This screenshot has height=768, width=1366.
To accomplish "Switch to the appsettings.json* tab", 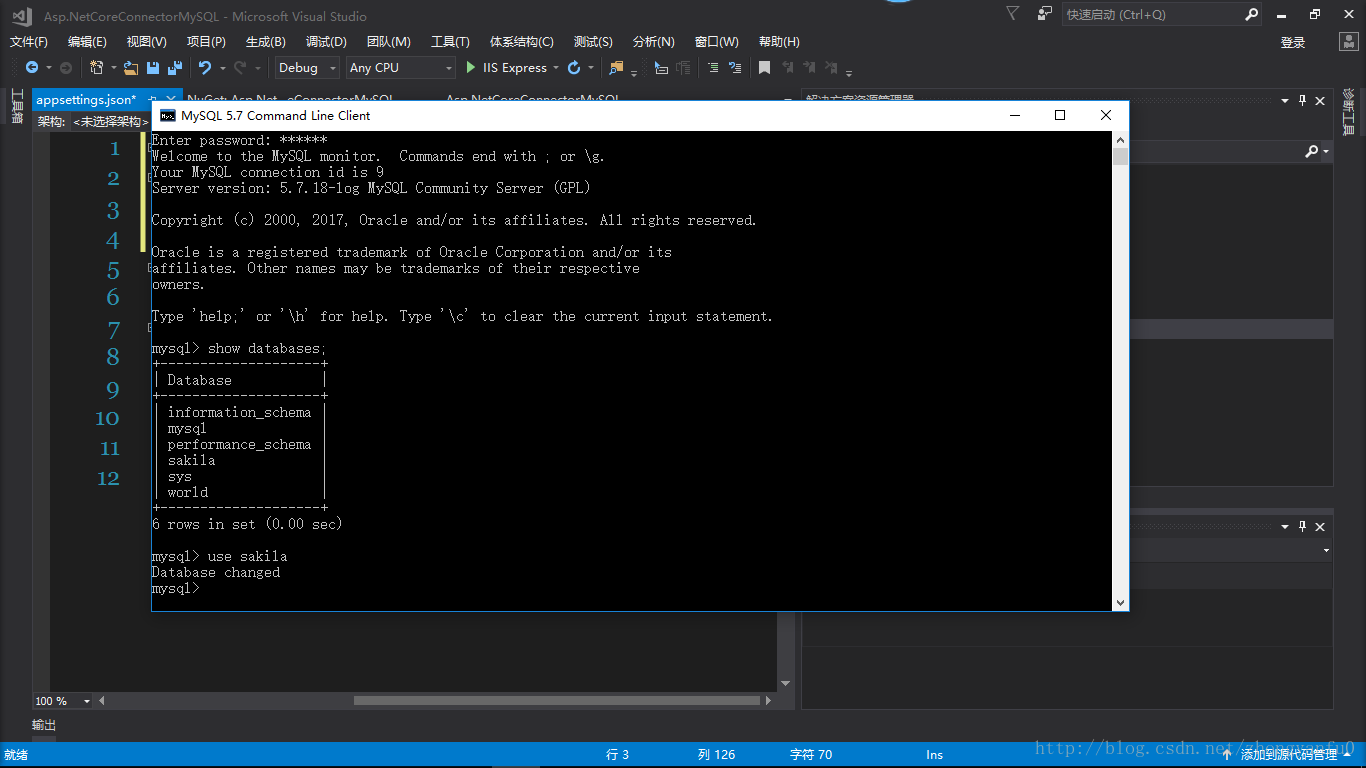I will point(86,100).
